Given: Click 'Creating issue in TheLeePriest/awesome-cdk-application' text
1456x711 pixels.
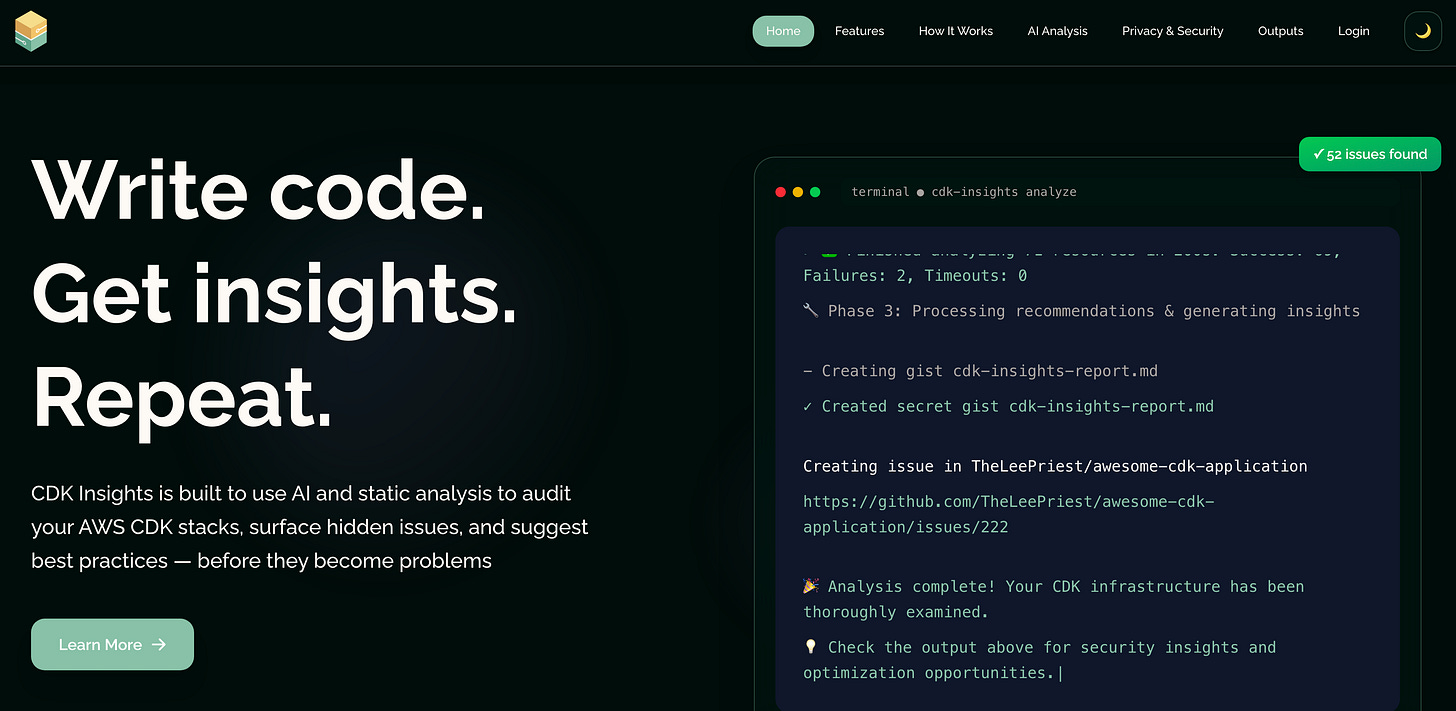Looking at the screenshot, I should [x=1055, y=466].
